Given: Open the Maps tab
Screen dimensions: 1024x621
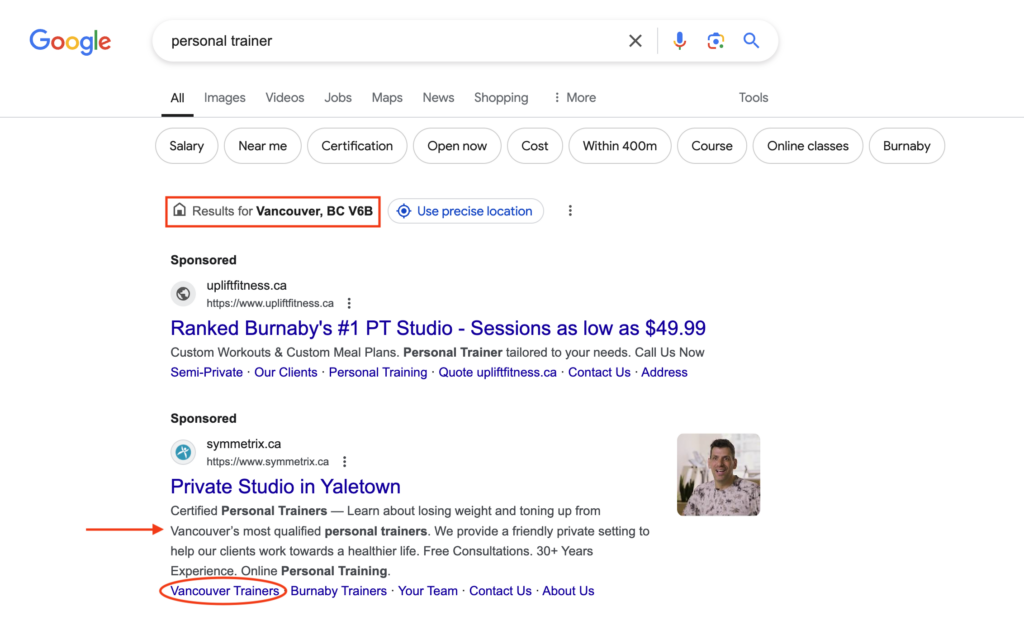Looking at the screenshot, I should (387, 98).
